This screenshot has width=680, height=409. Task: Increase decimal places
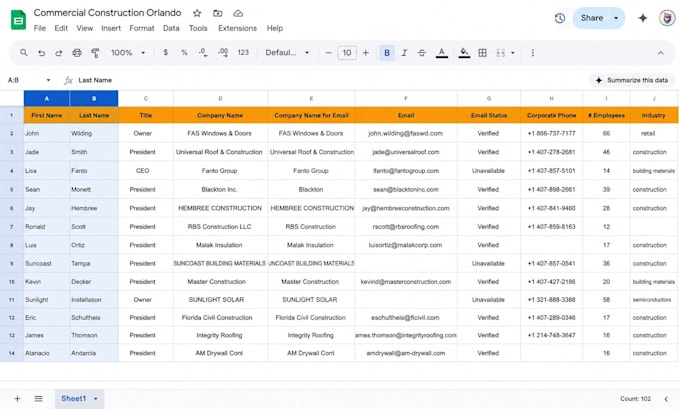coord(223,52)
